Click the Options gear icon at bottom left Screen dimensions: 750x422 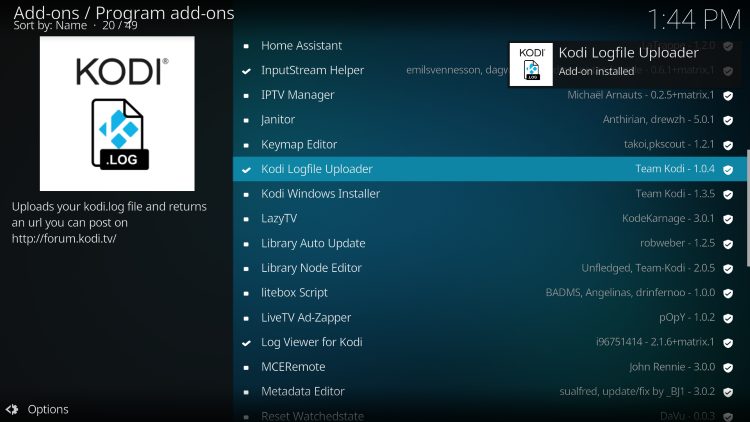12,409
